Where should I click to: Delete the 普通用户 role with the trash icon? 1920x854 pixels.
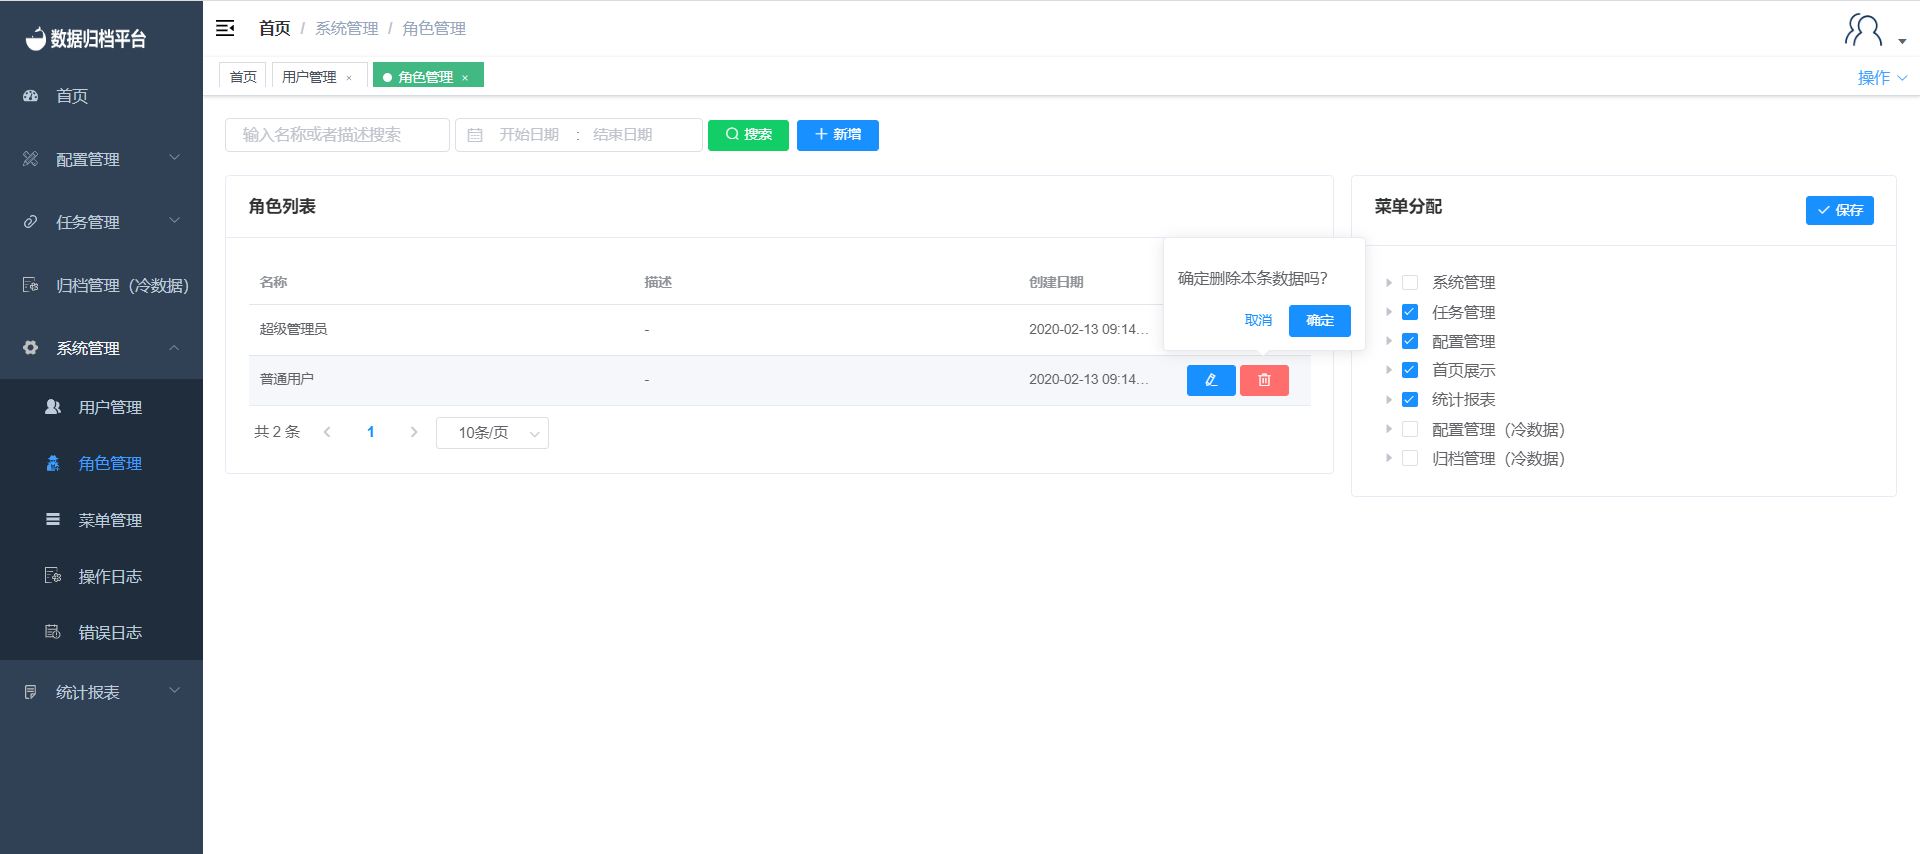point(1264,380)
